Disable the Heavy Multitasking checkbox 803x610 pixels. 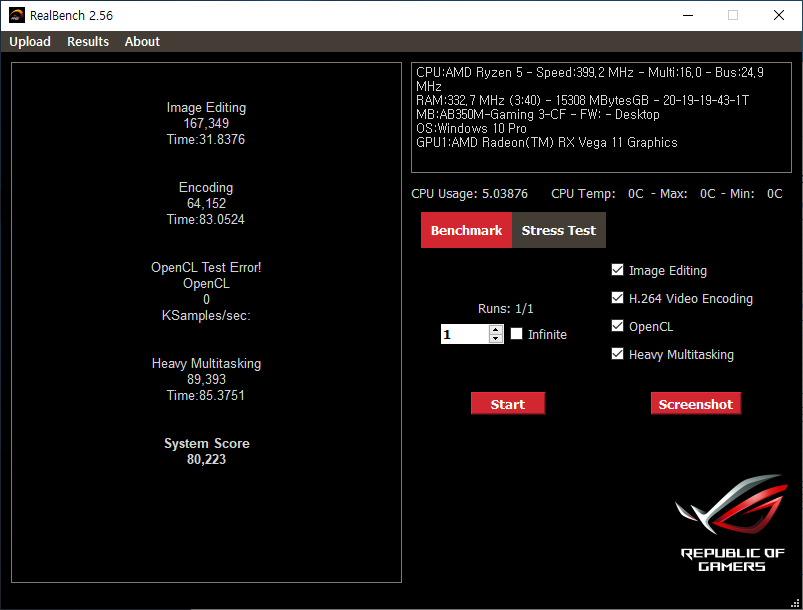point(618,354)
